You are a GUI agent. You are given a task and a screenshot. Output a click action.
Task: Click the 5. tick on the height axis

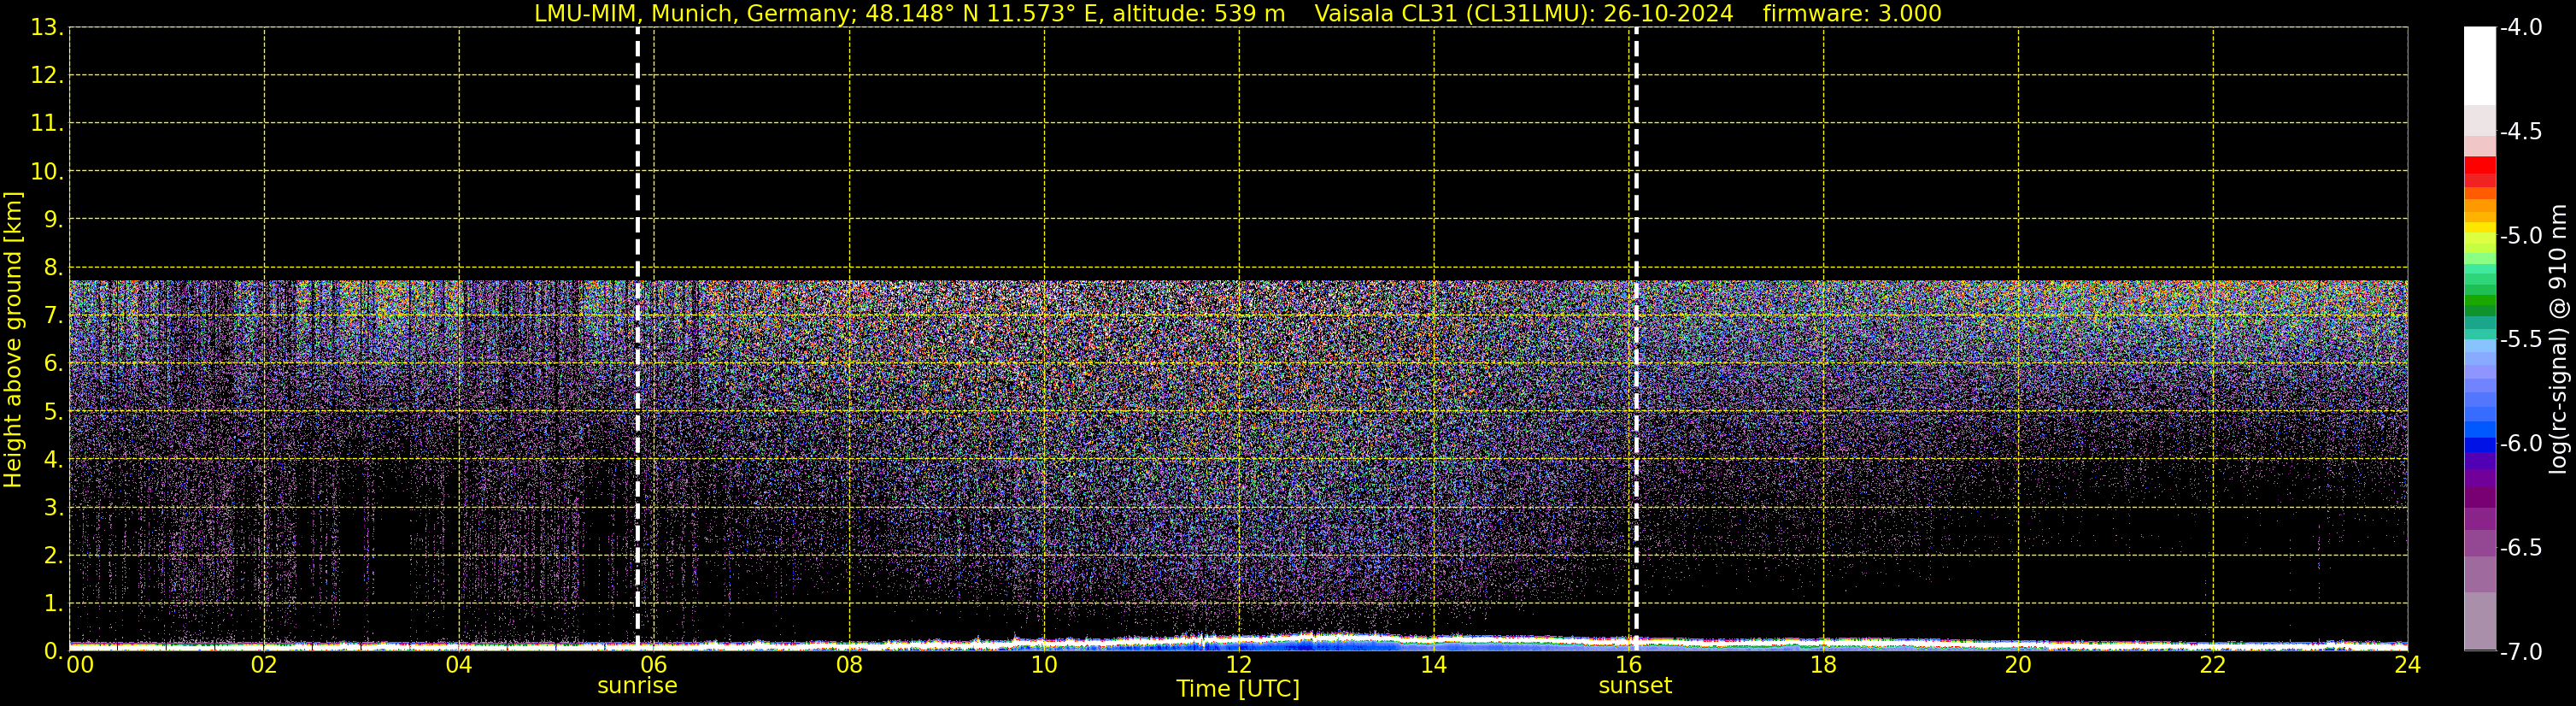pos(53,412)
